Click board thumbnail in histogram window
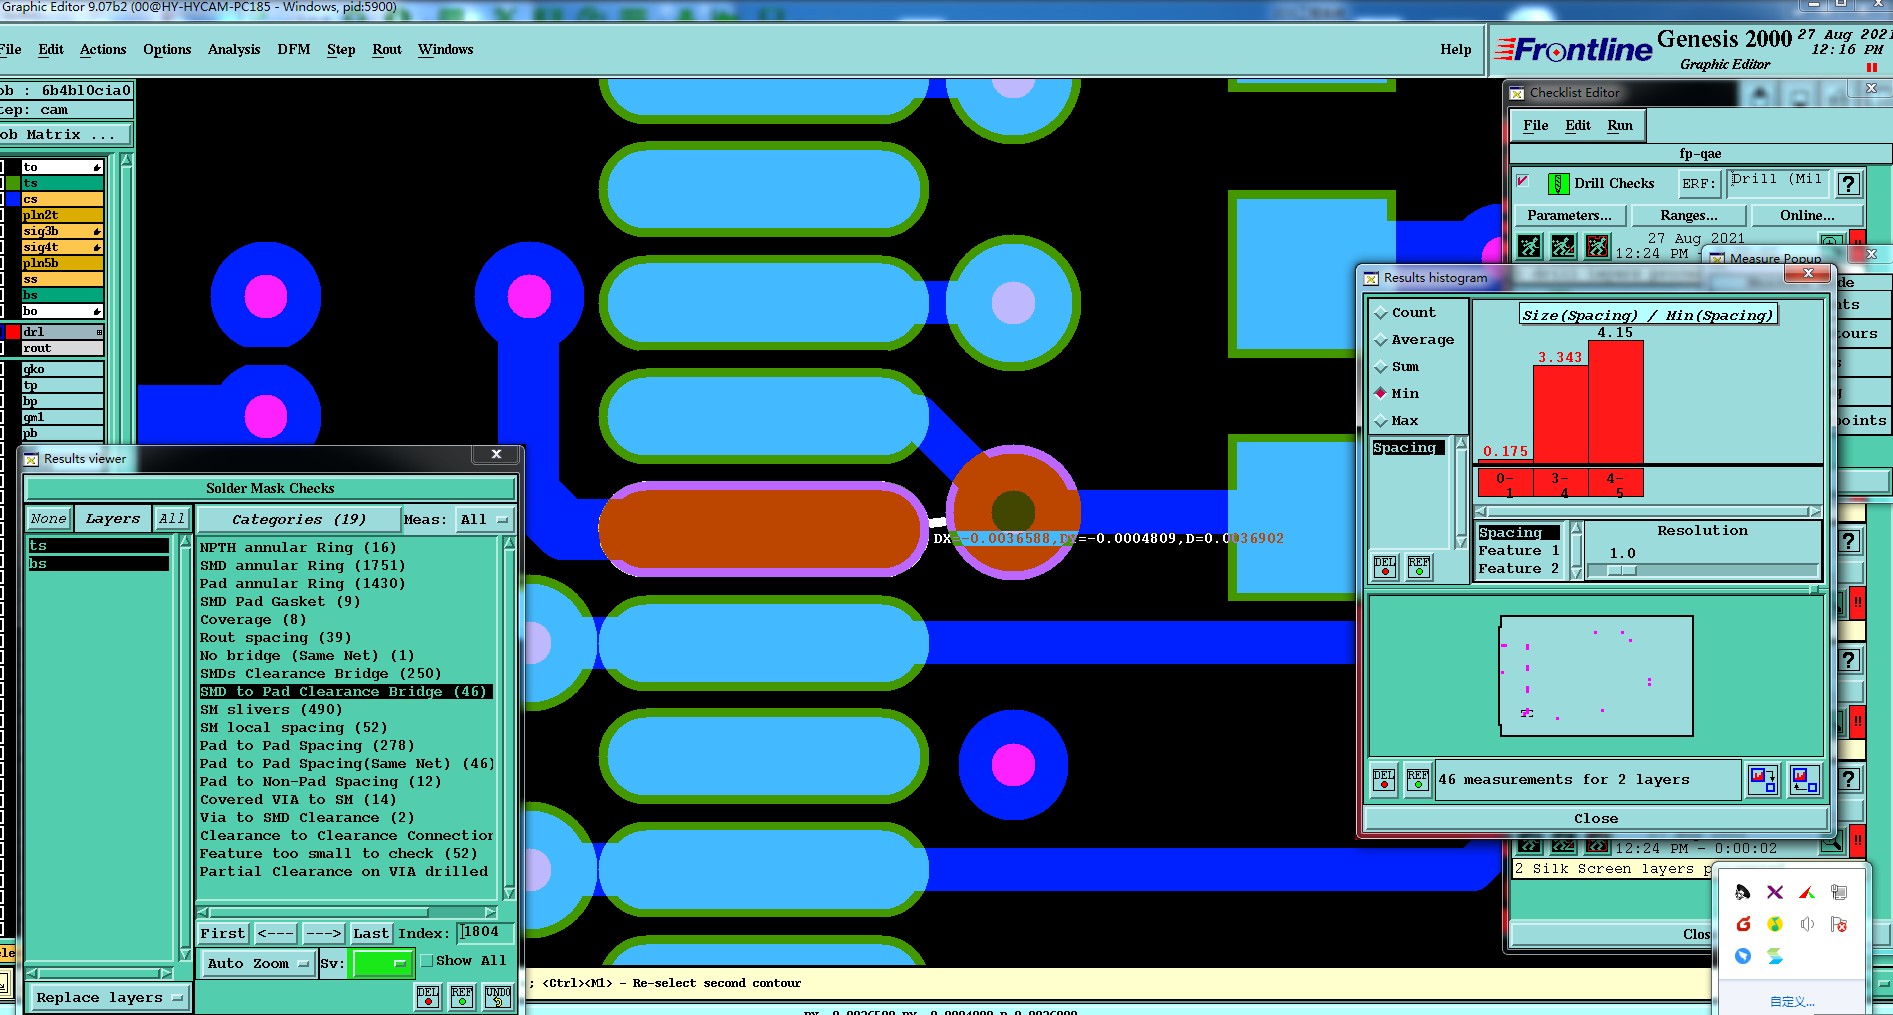 (1596, 676)
